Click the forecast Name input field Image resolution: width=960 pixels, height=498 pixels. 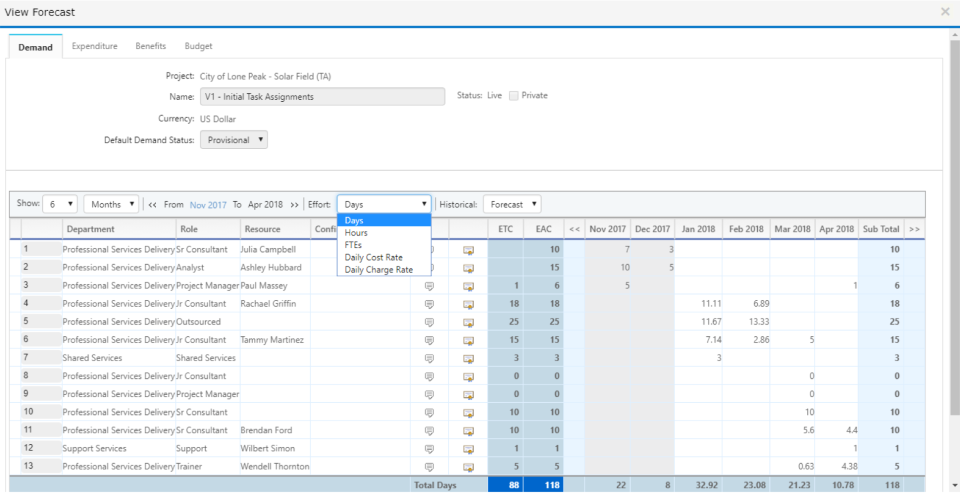pyautogui.click(x=323, y=97)
